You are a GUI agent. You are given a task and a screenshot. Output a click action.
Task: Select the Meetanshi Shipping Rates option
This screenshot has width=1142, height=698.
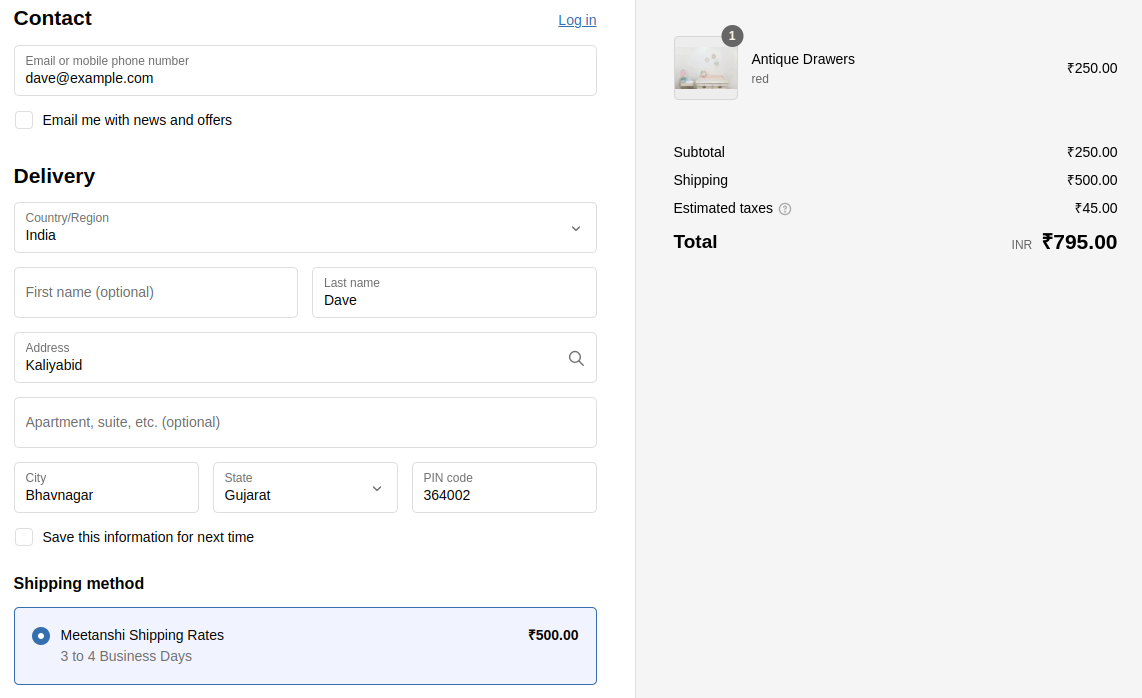tap(40, 635)
